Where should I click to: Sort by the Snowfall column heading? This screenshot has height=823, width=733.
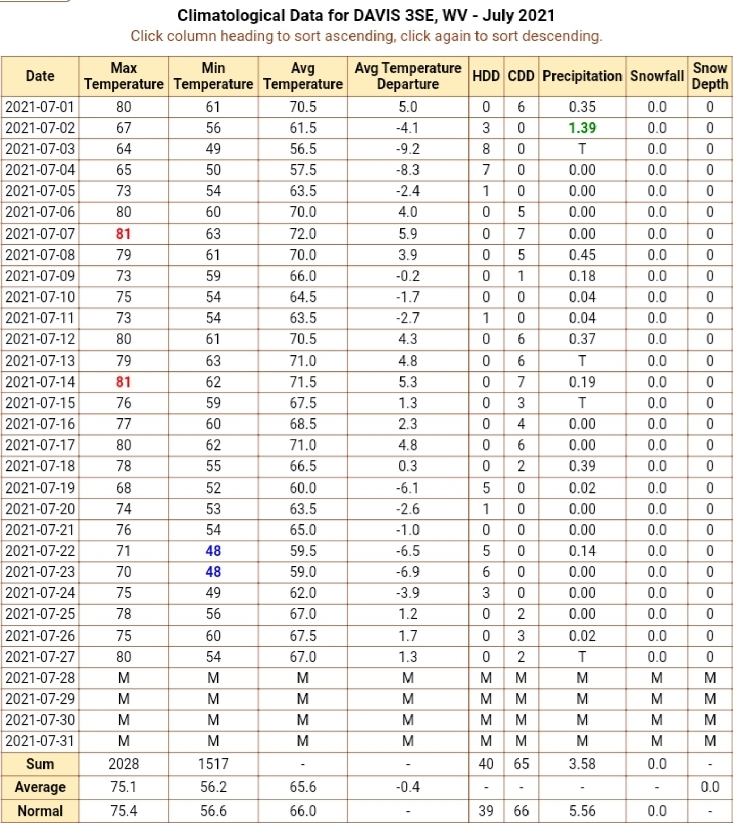[x=657, y=76]
